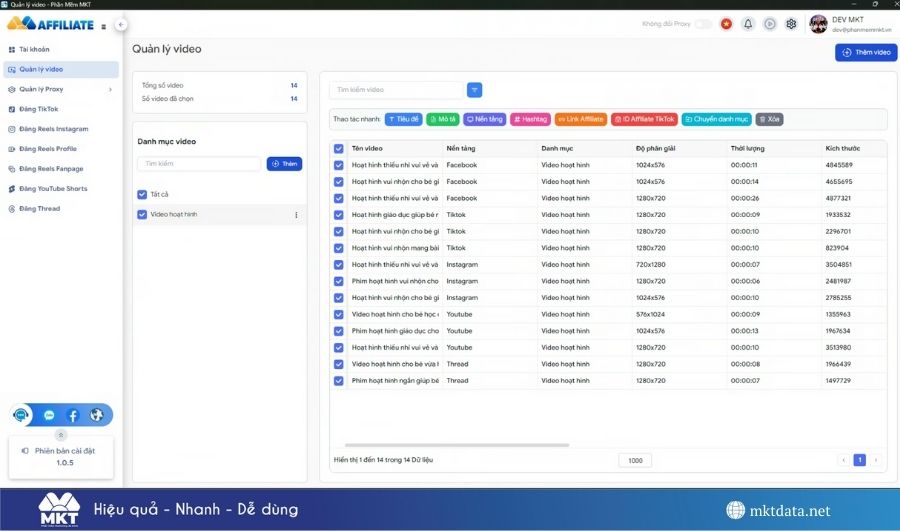Screen dimensions: 900x531
Task: Click the AFFILIATE logo
Action: (51, 24)
